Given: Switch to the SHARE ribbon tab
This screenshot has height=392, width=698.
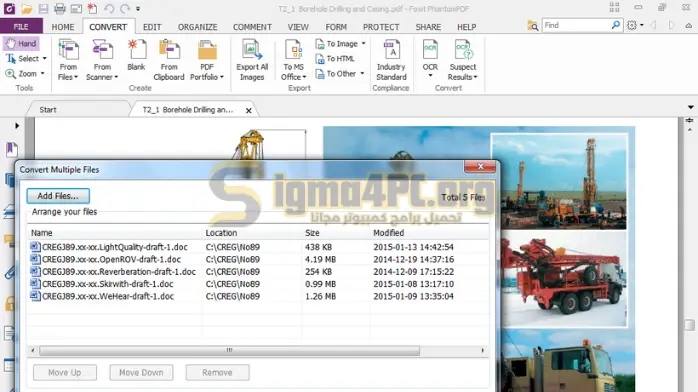Looking at the screenshot, I should (428, 27).
